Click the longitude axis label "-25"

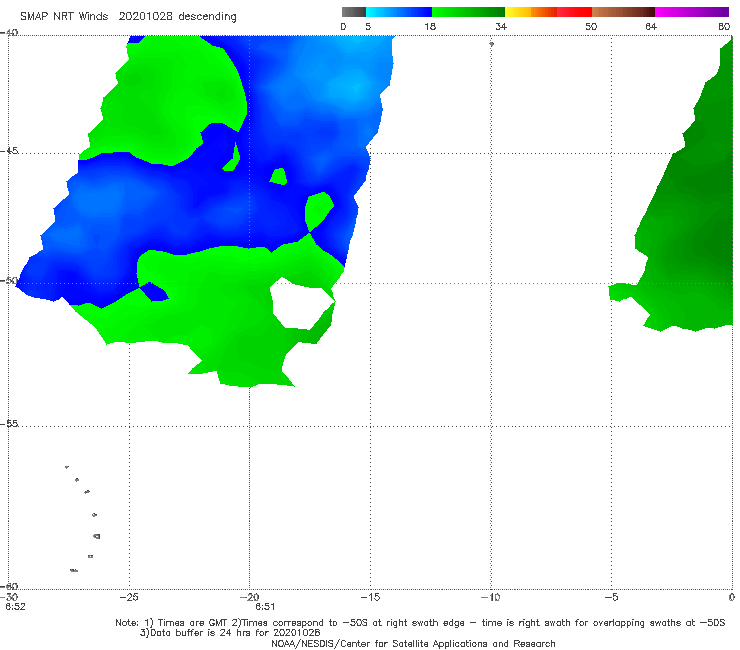pyautogui.click(x=129, y=597)
